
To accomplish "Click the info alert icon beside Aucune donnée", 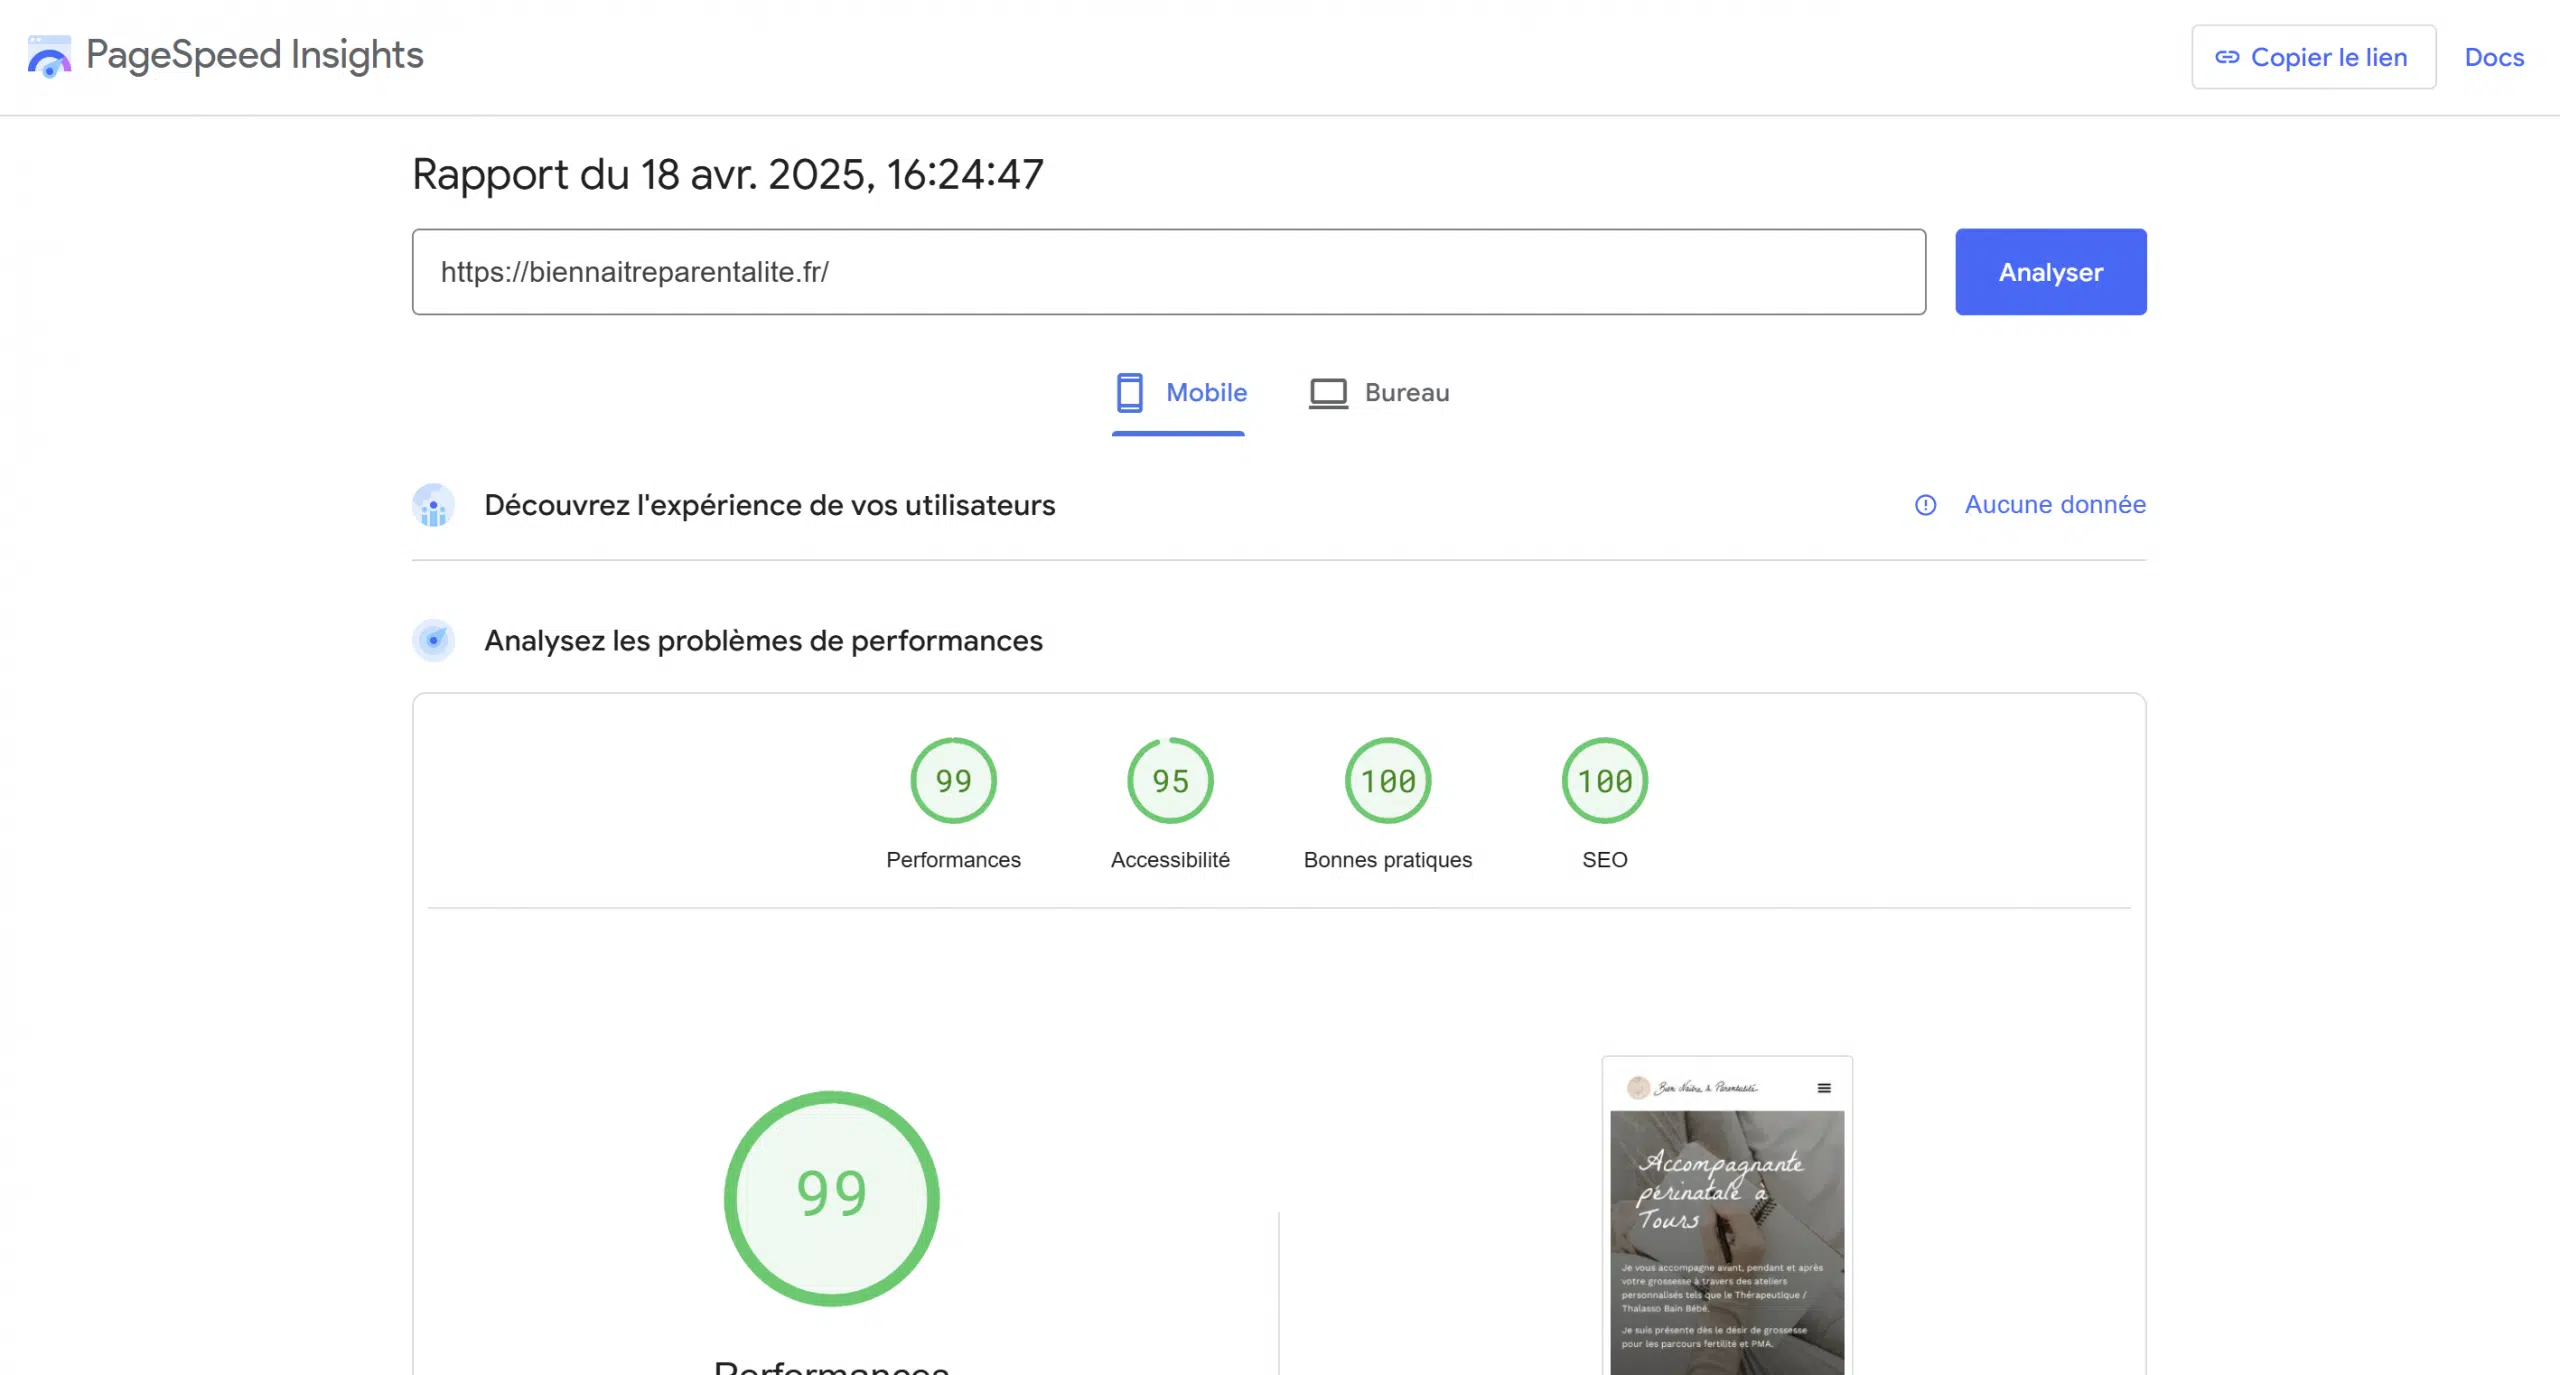I will click(x=1925, y=505).
